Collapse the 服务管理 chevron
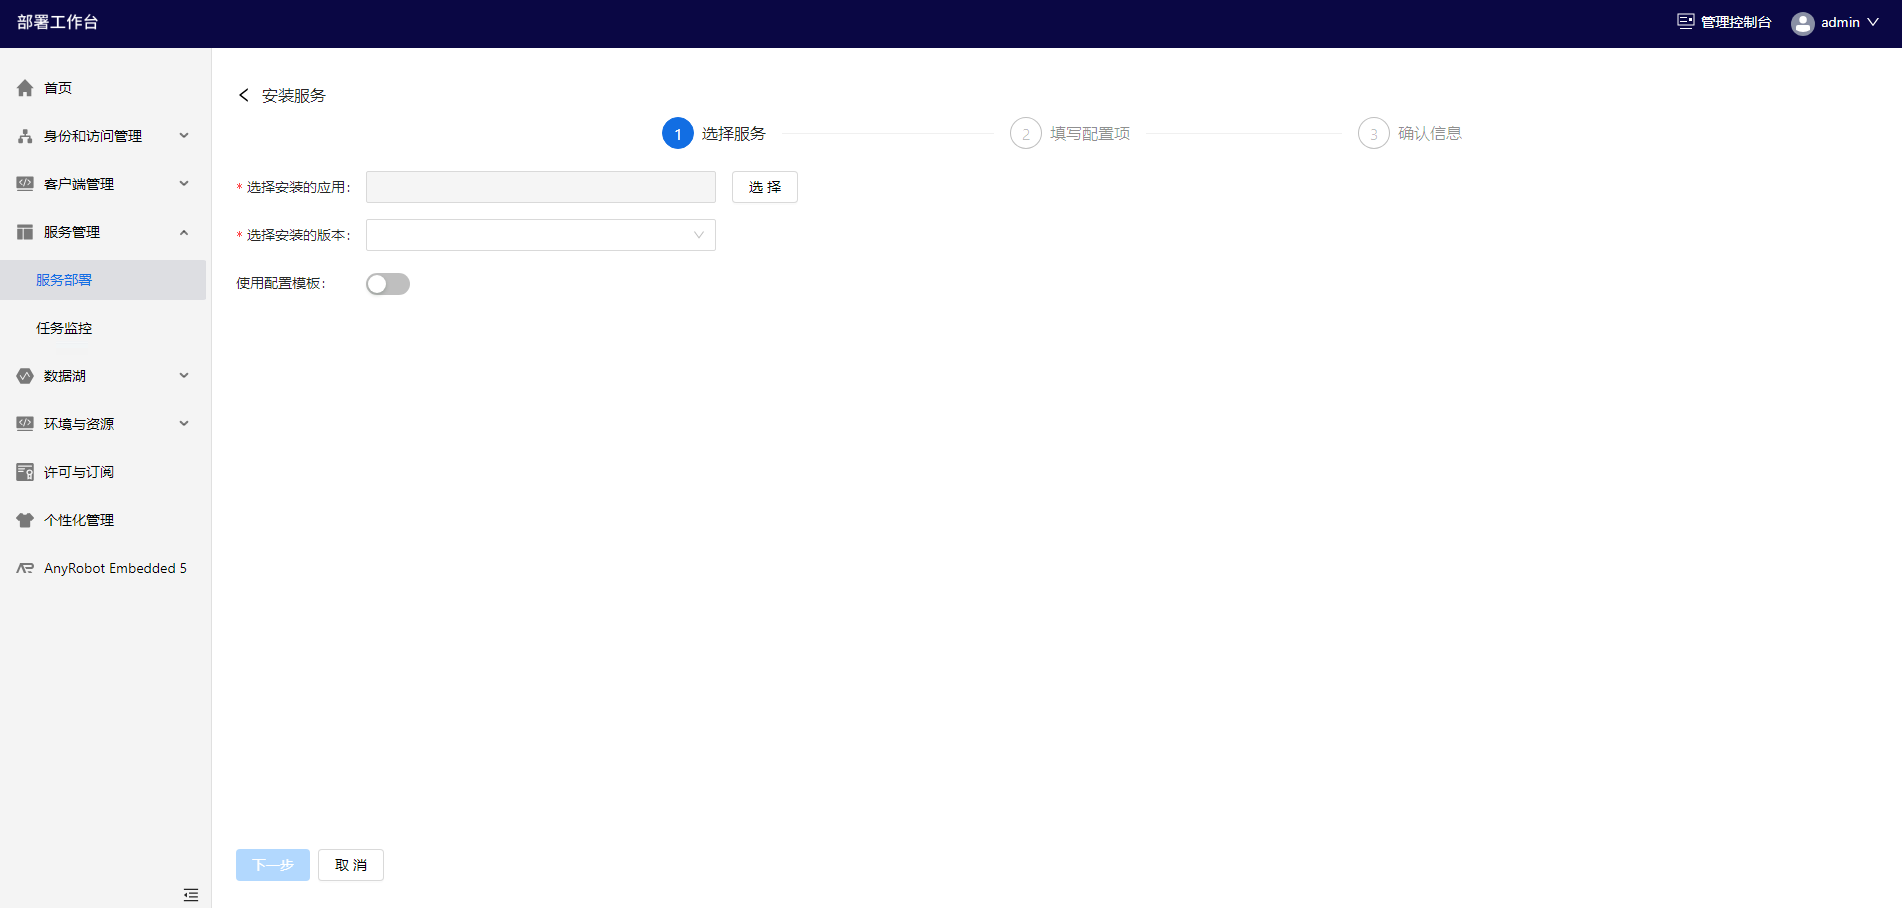1902x908 pixels. tap(184, 232)
